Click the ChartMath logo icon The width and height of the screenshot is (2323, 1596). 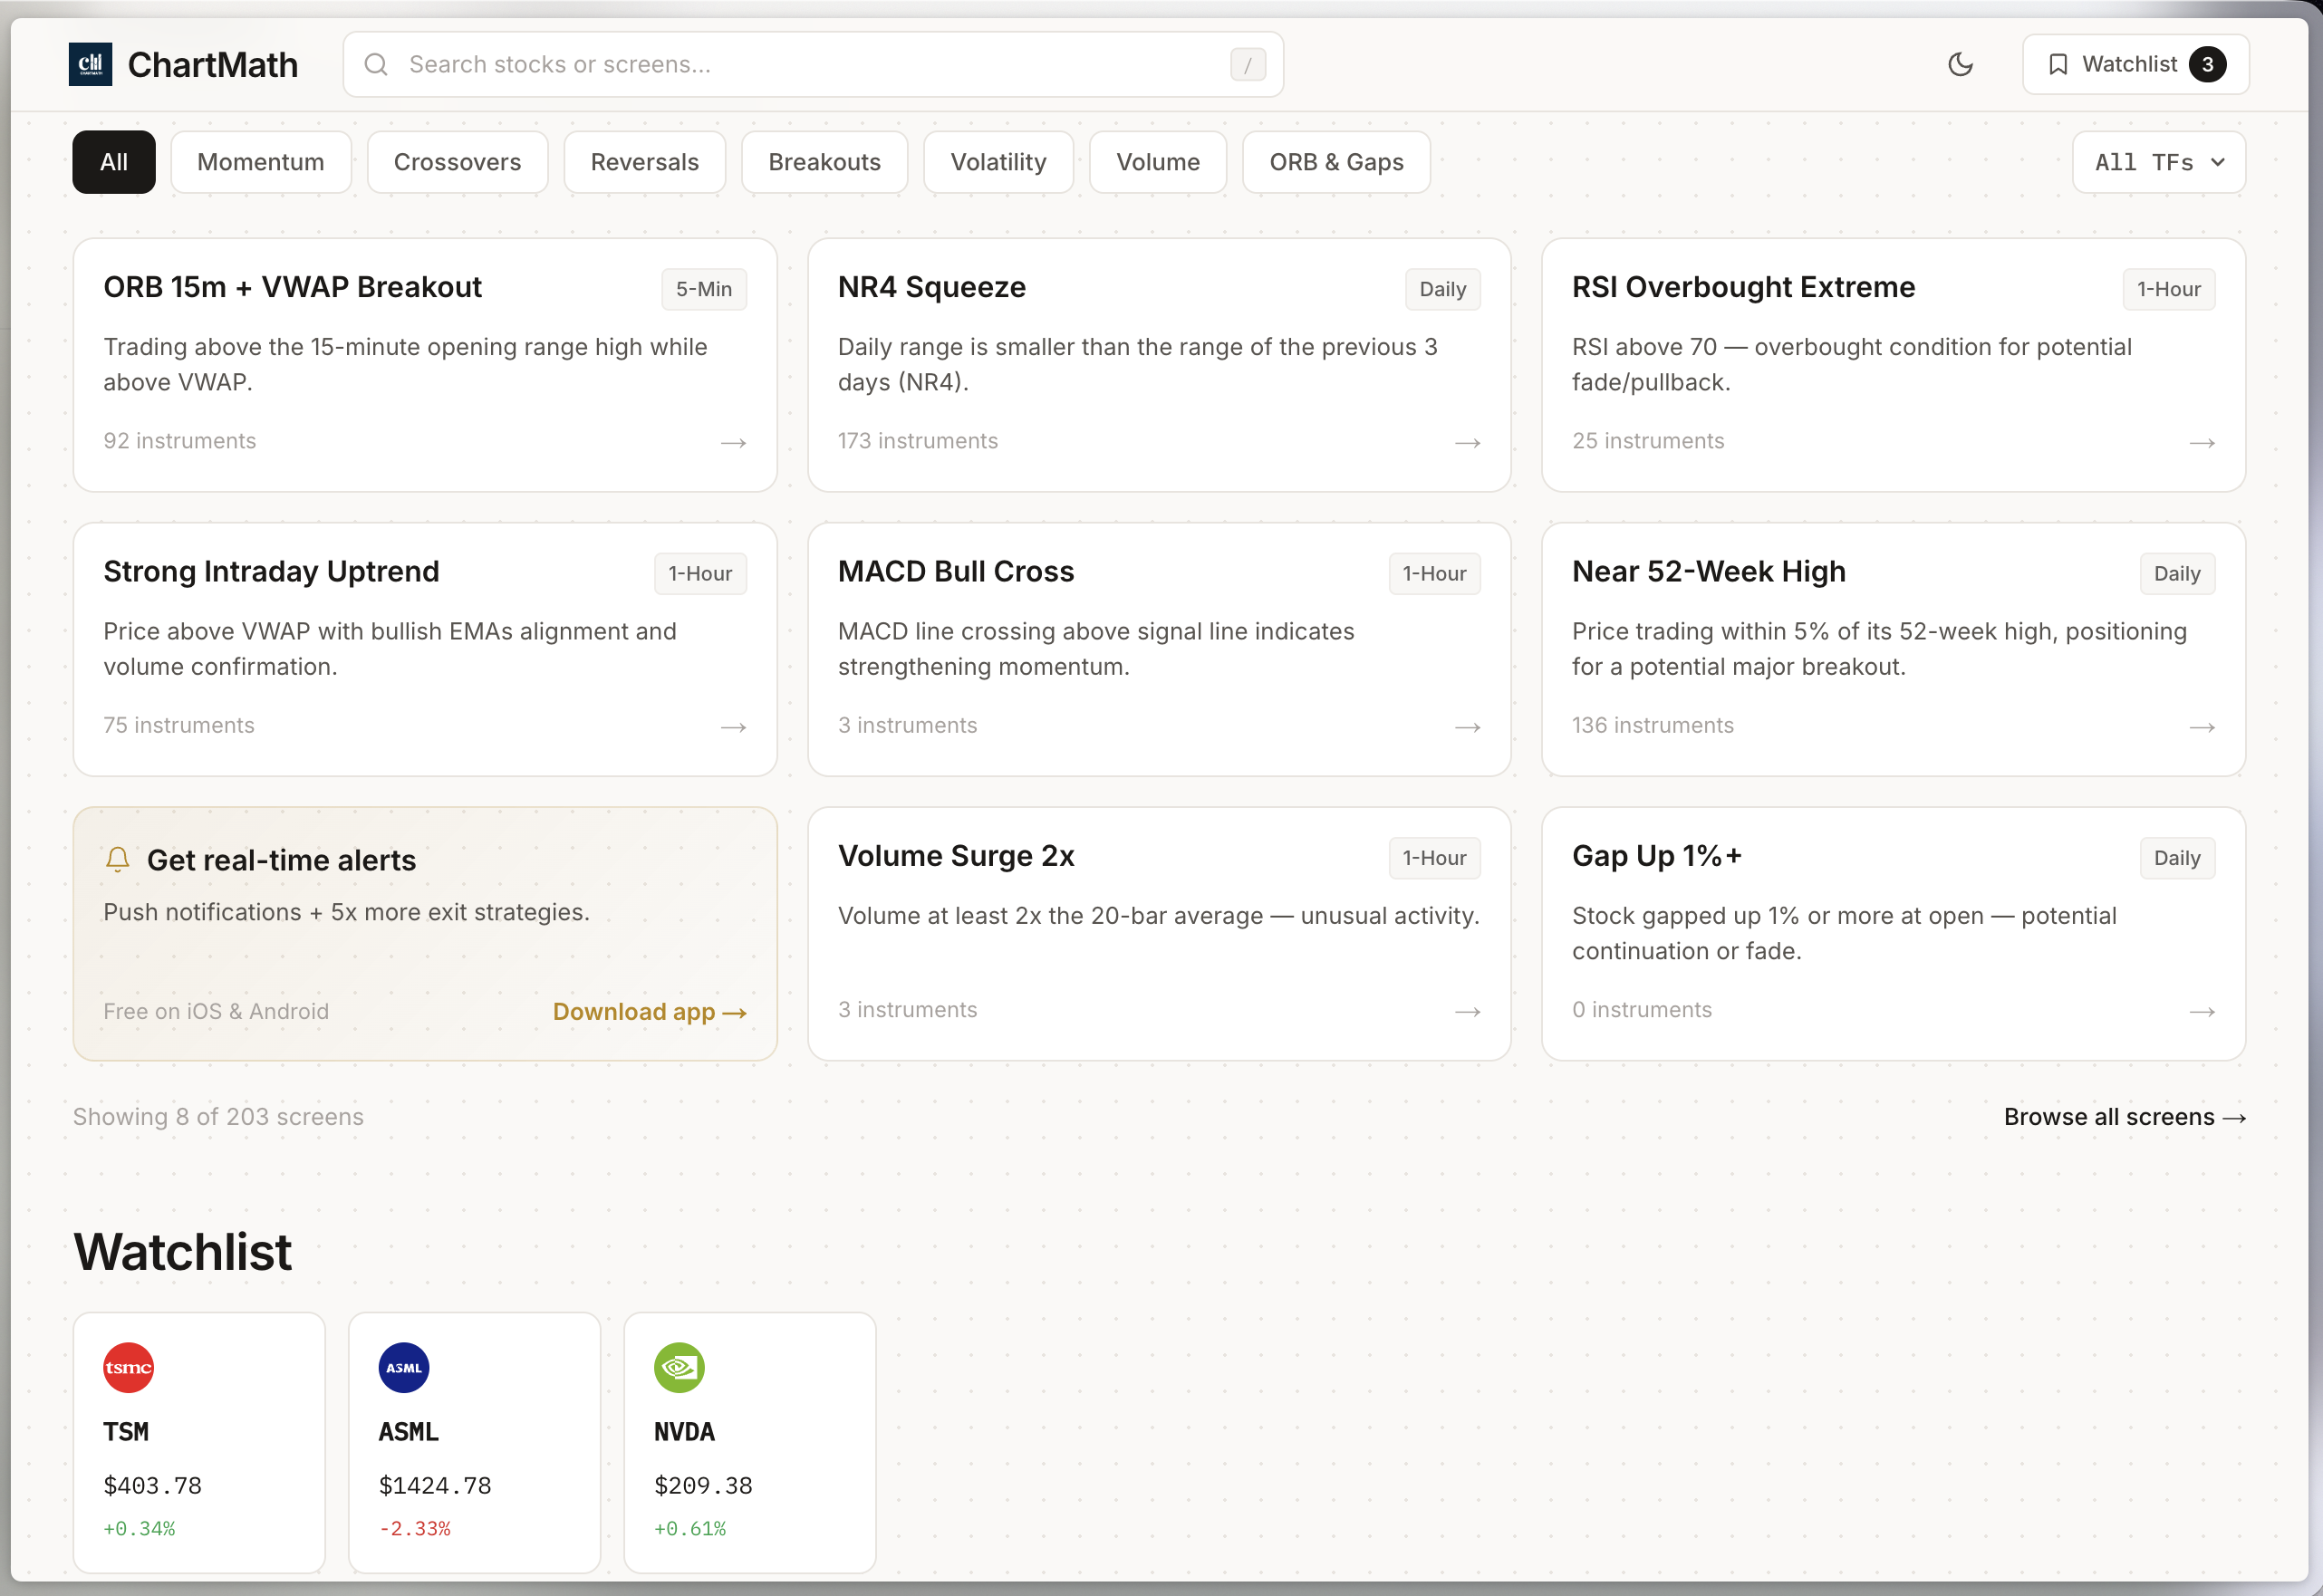[x=90, y=64]
